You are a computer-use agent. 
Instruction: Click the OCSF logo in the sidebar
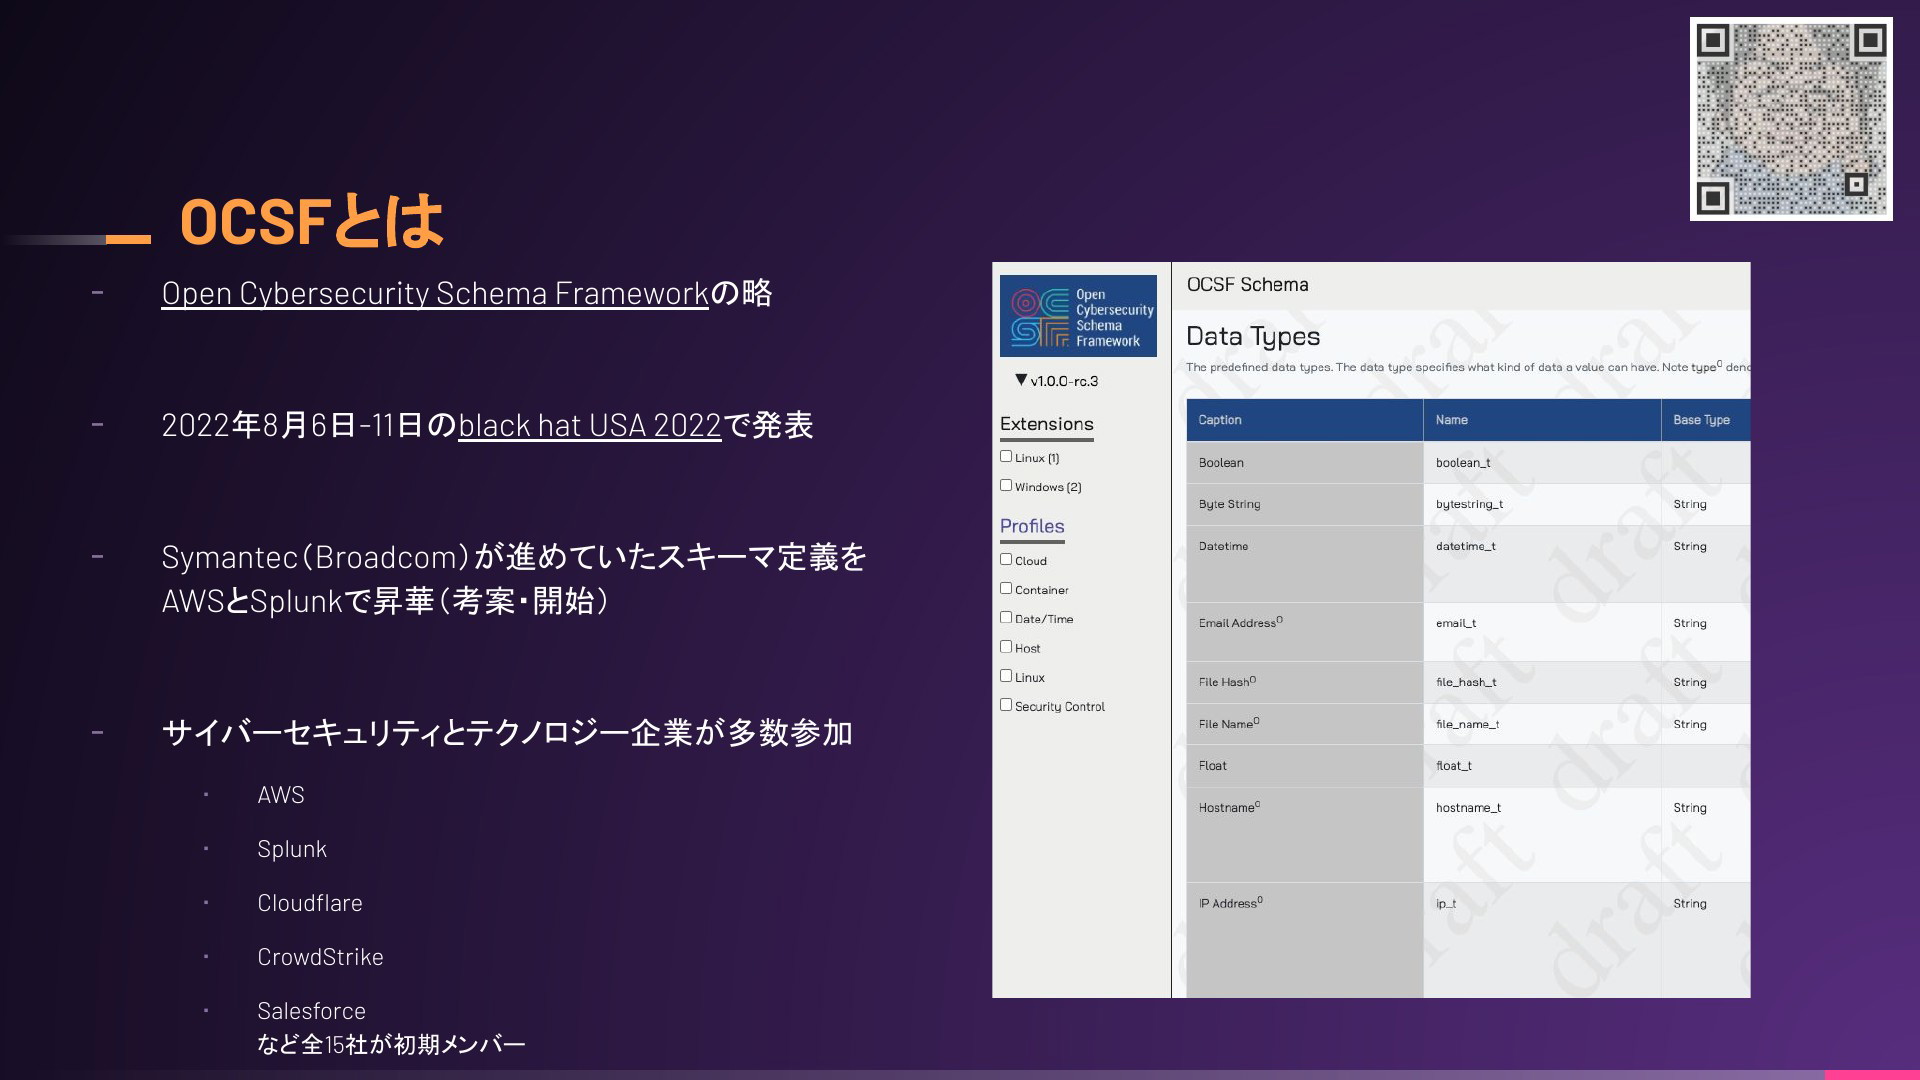[1078, 316]
